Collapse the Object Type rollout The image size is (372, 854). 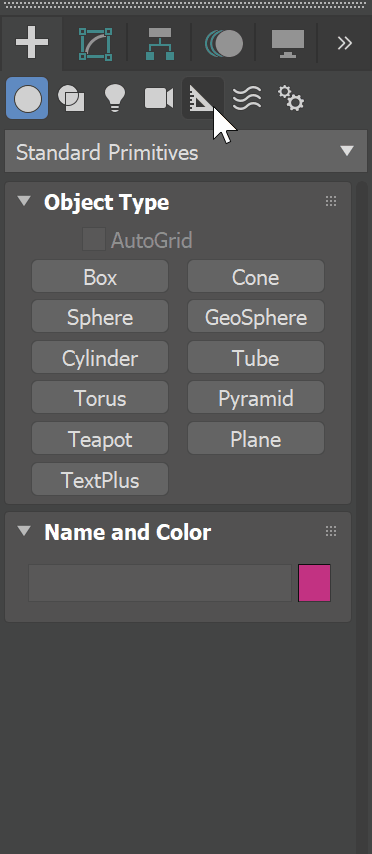tap(24, 202)
